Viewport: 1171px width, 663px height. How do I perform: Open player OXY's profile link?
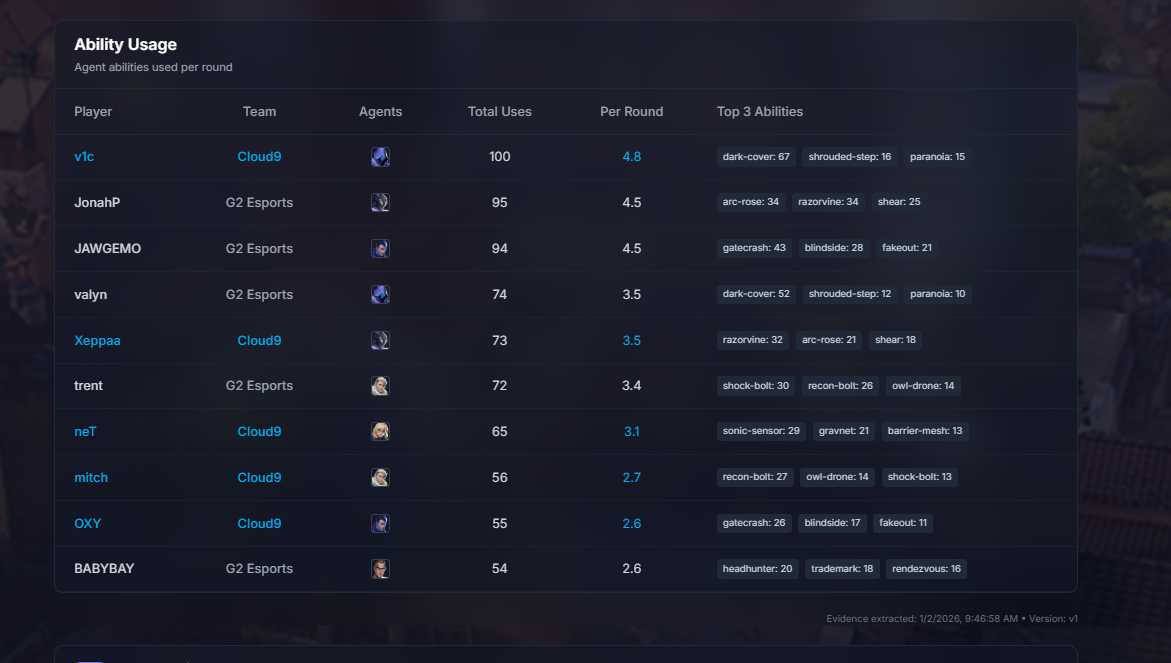[87, 523]
